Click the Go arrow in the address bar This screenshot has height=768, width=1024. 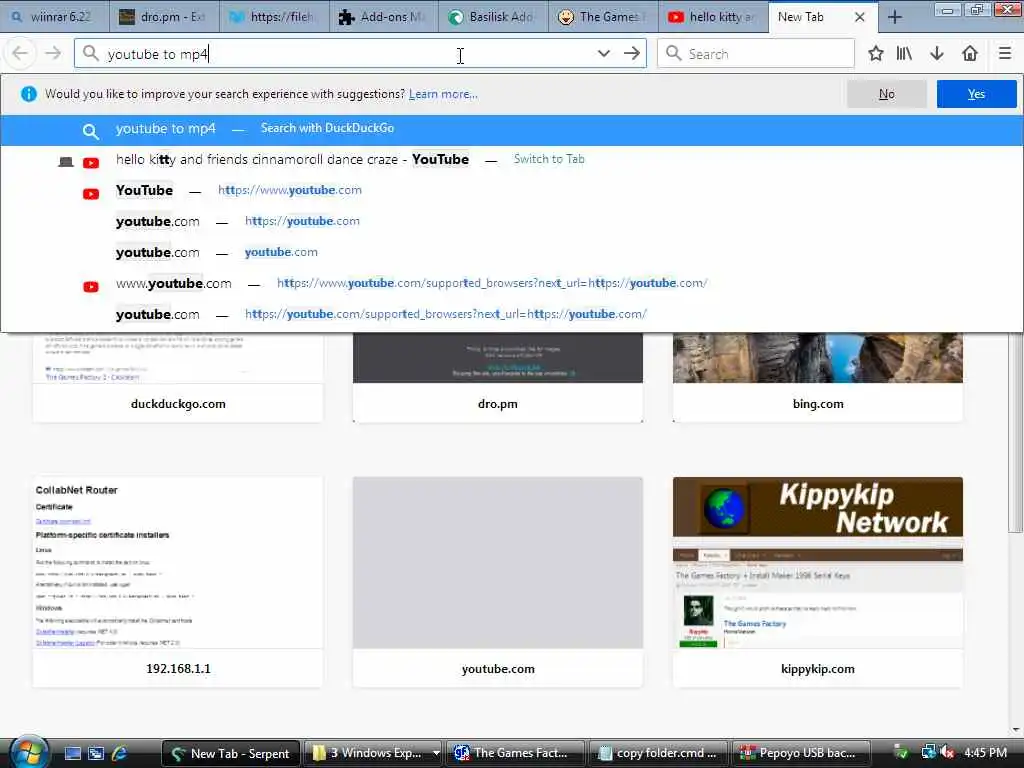click(x=632, y=54)
